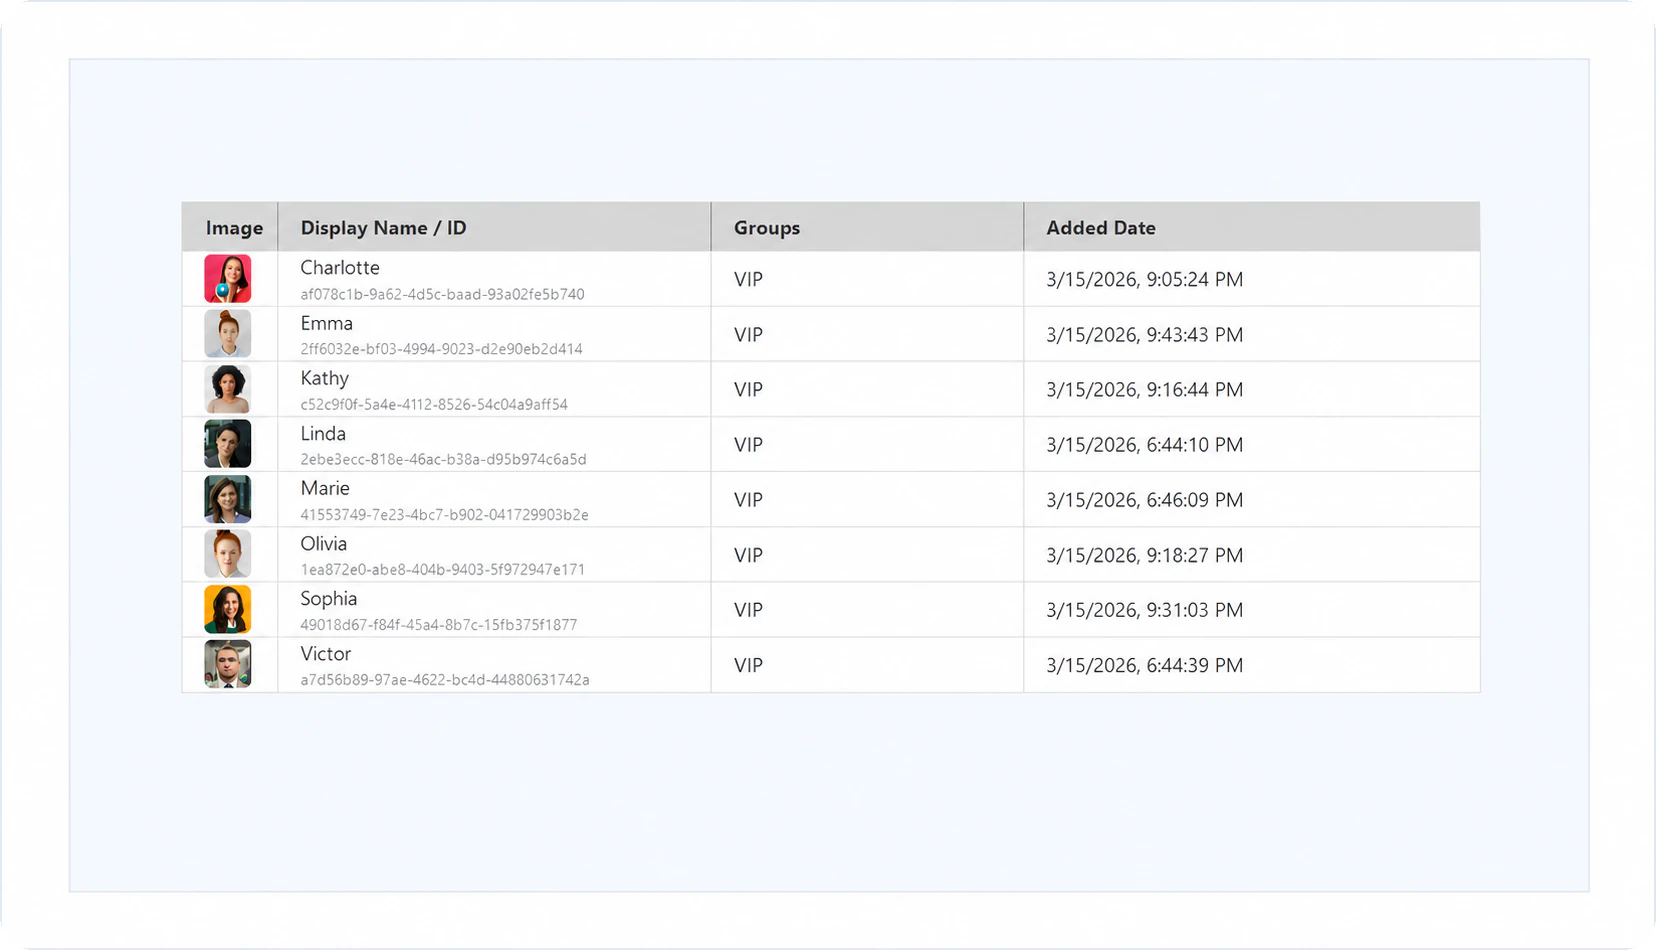1656x950 pixels.
Task: Click the VIP group in Sophia's row
Action: click(748, 609)
